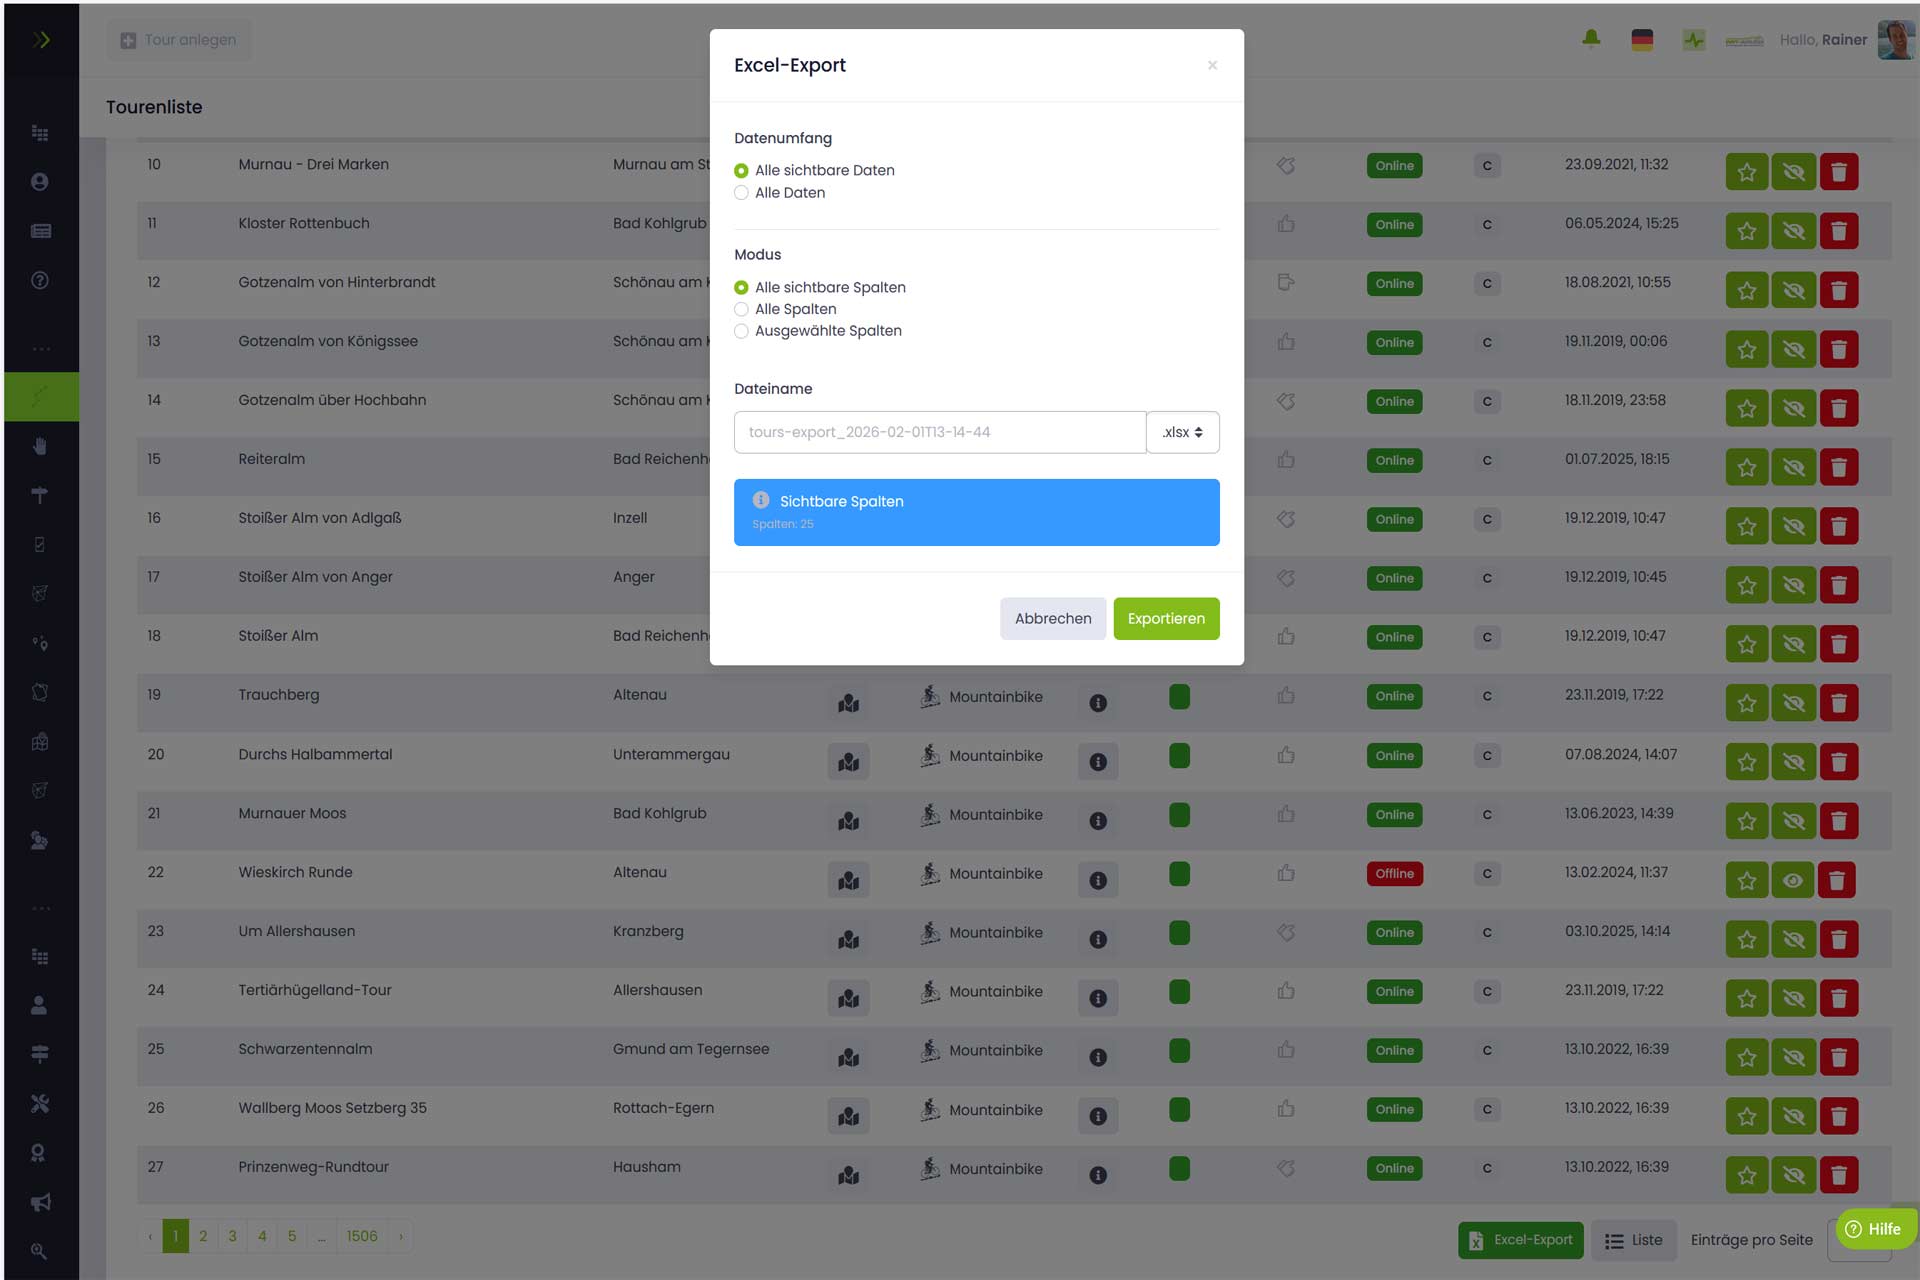
Task: Click the Dateiname input field
Action: click(939, 432)
